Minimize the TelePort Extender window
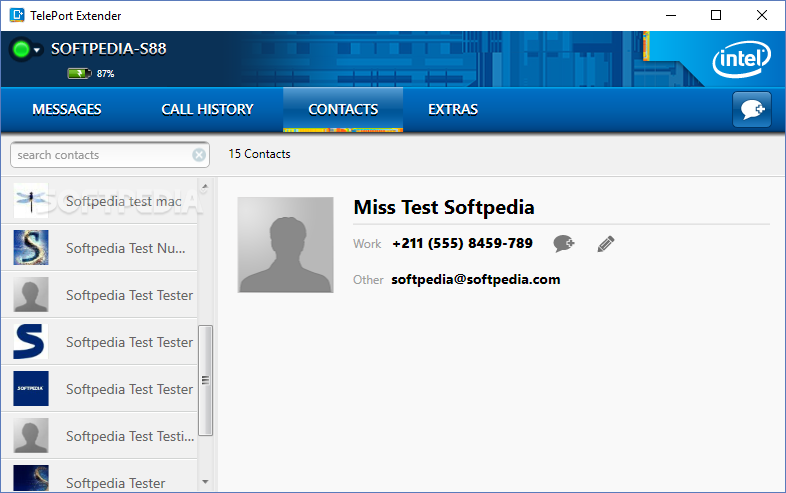Image resolution: width=786 pixels, height=493 pixels. (671, 16)
